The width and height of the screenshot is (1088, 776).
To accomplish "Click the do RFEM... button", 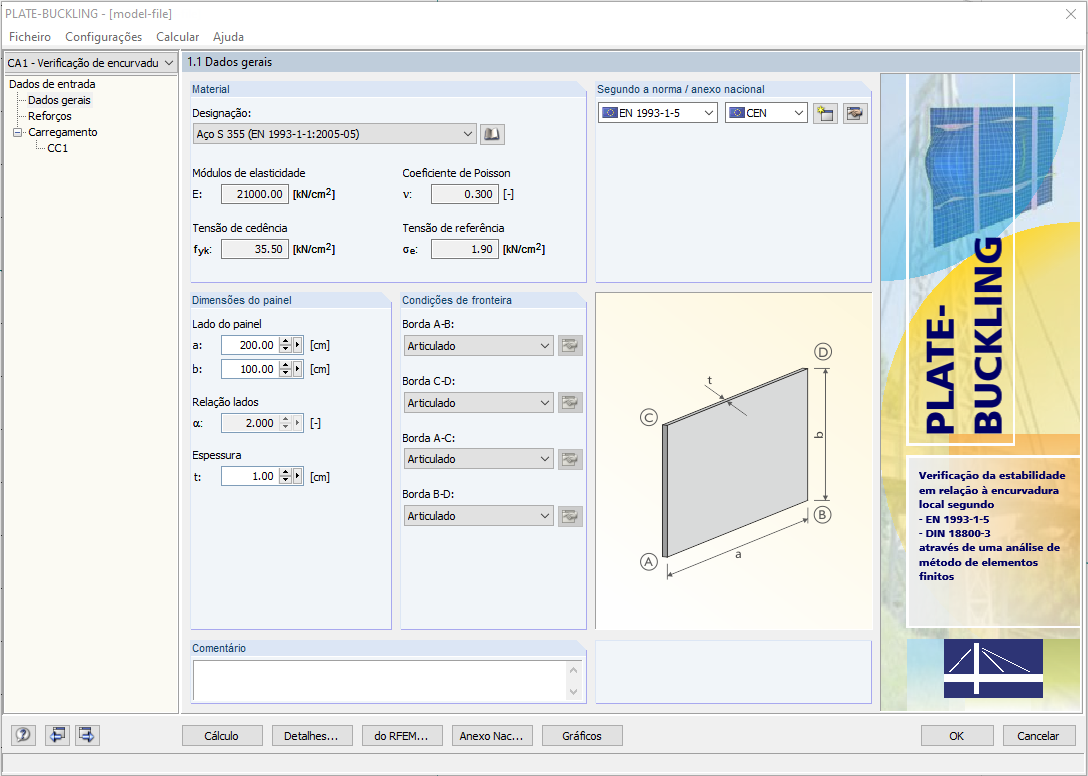I will 402,736.
